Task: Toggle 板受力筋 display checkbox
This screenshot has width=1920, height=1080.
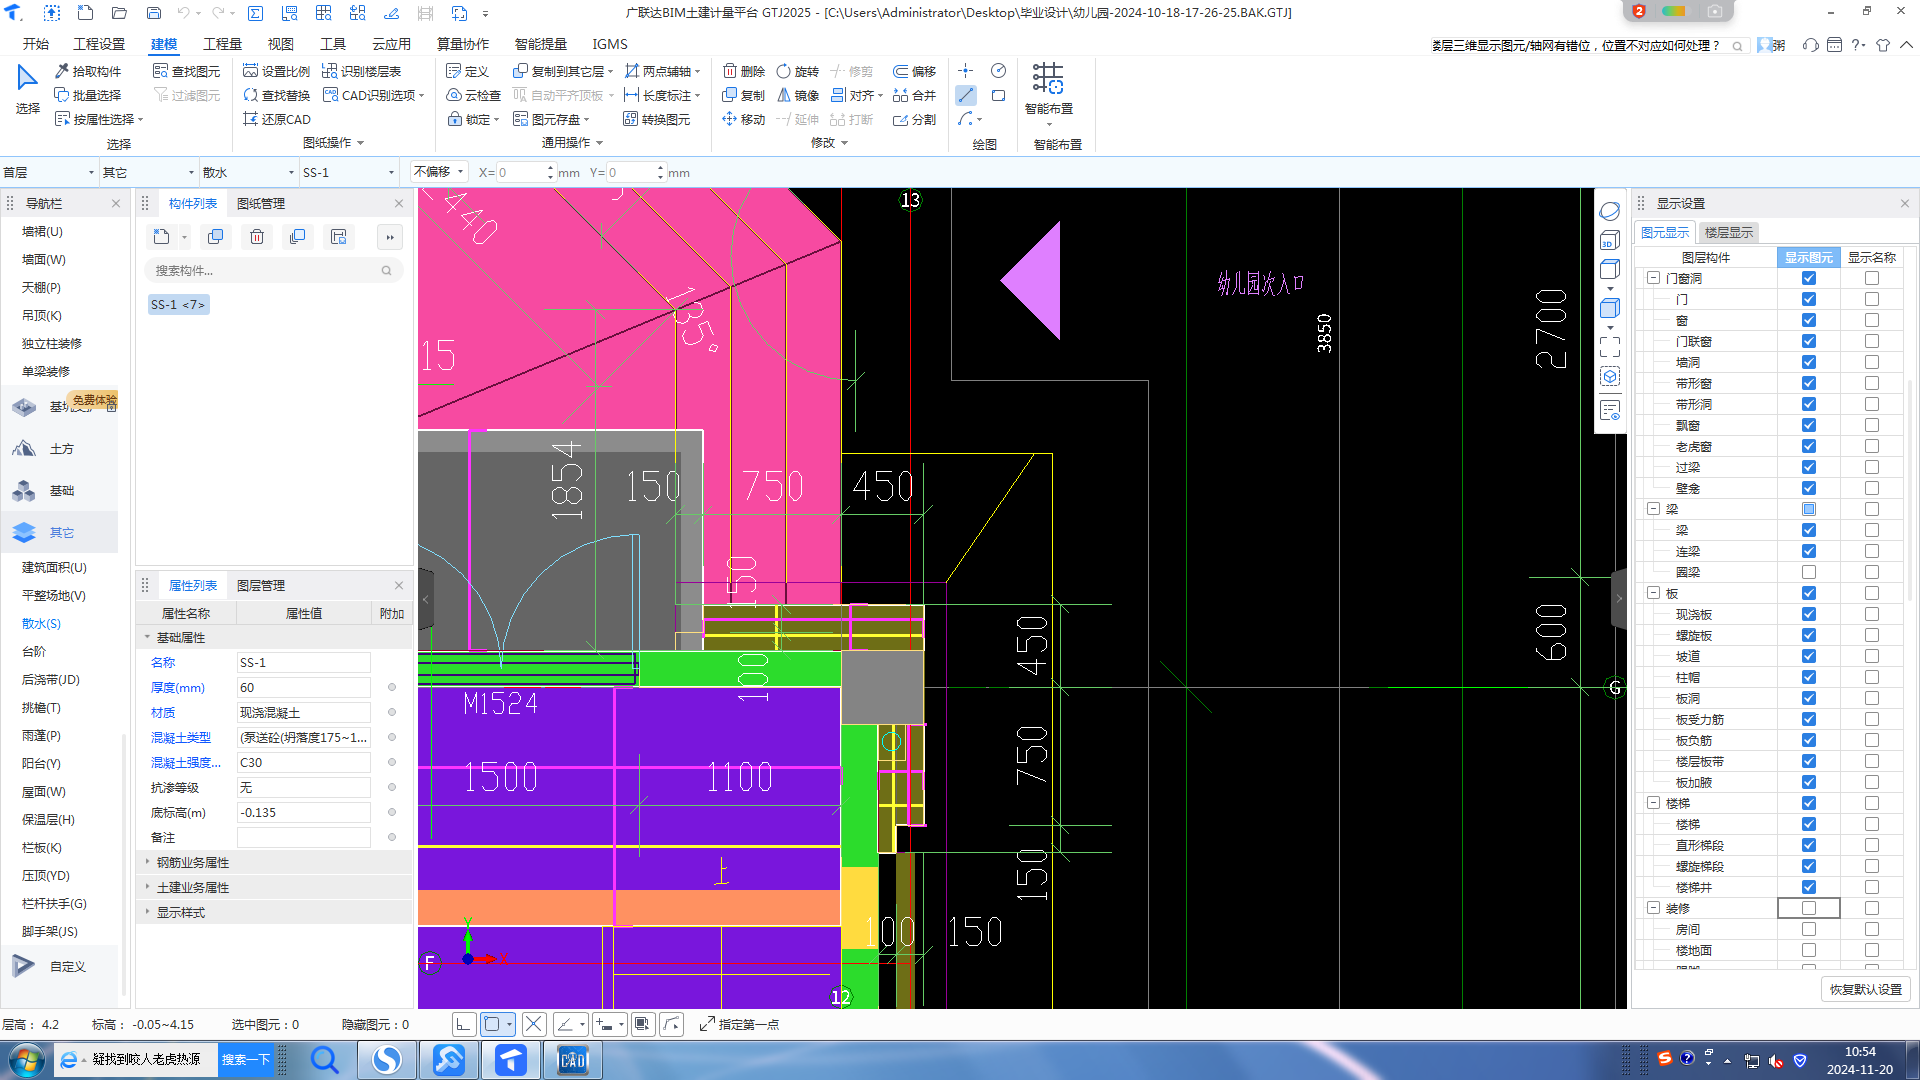Action: pyautogui.click(x=1808, y=719)
